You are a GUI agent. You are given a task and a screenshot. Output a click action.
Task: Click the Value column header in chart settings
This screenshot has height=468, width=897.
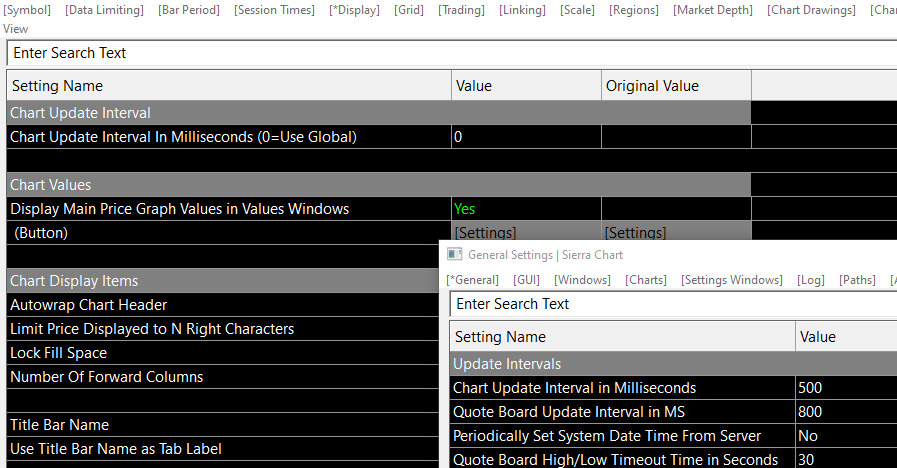[526, 86]
